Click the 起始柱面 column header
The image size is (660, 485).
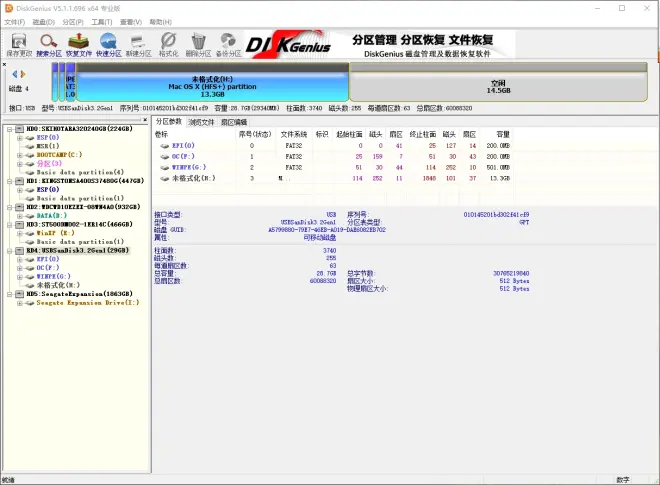pos(349,134)
